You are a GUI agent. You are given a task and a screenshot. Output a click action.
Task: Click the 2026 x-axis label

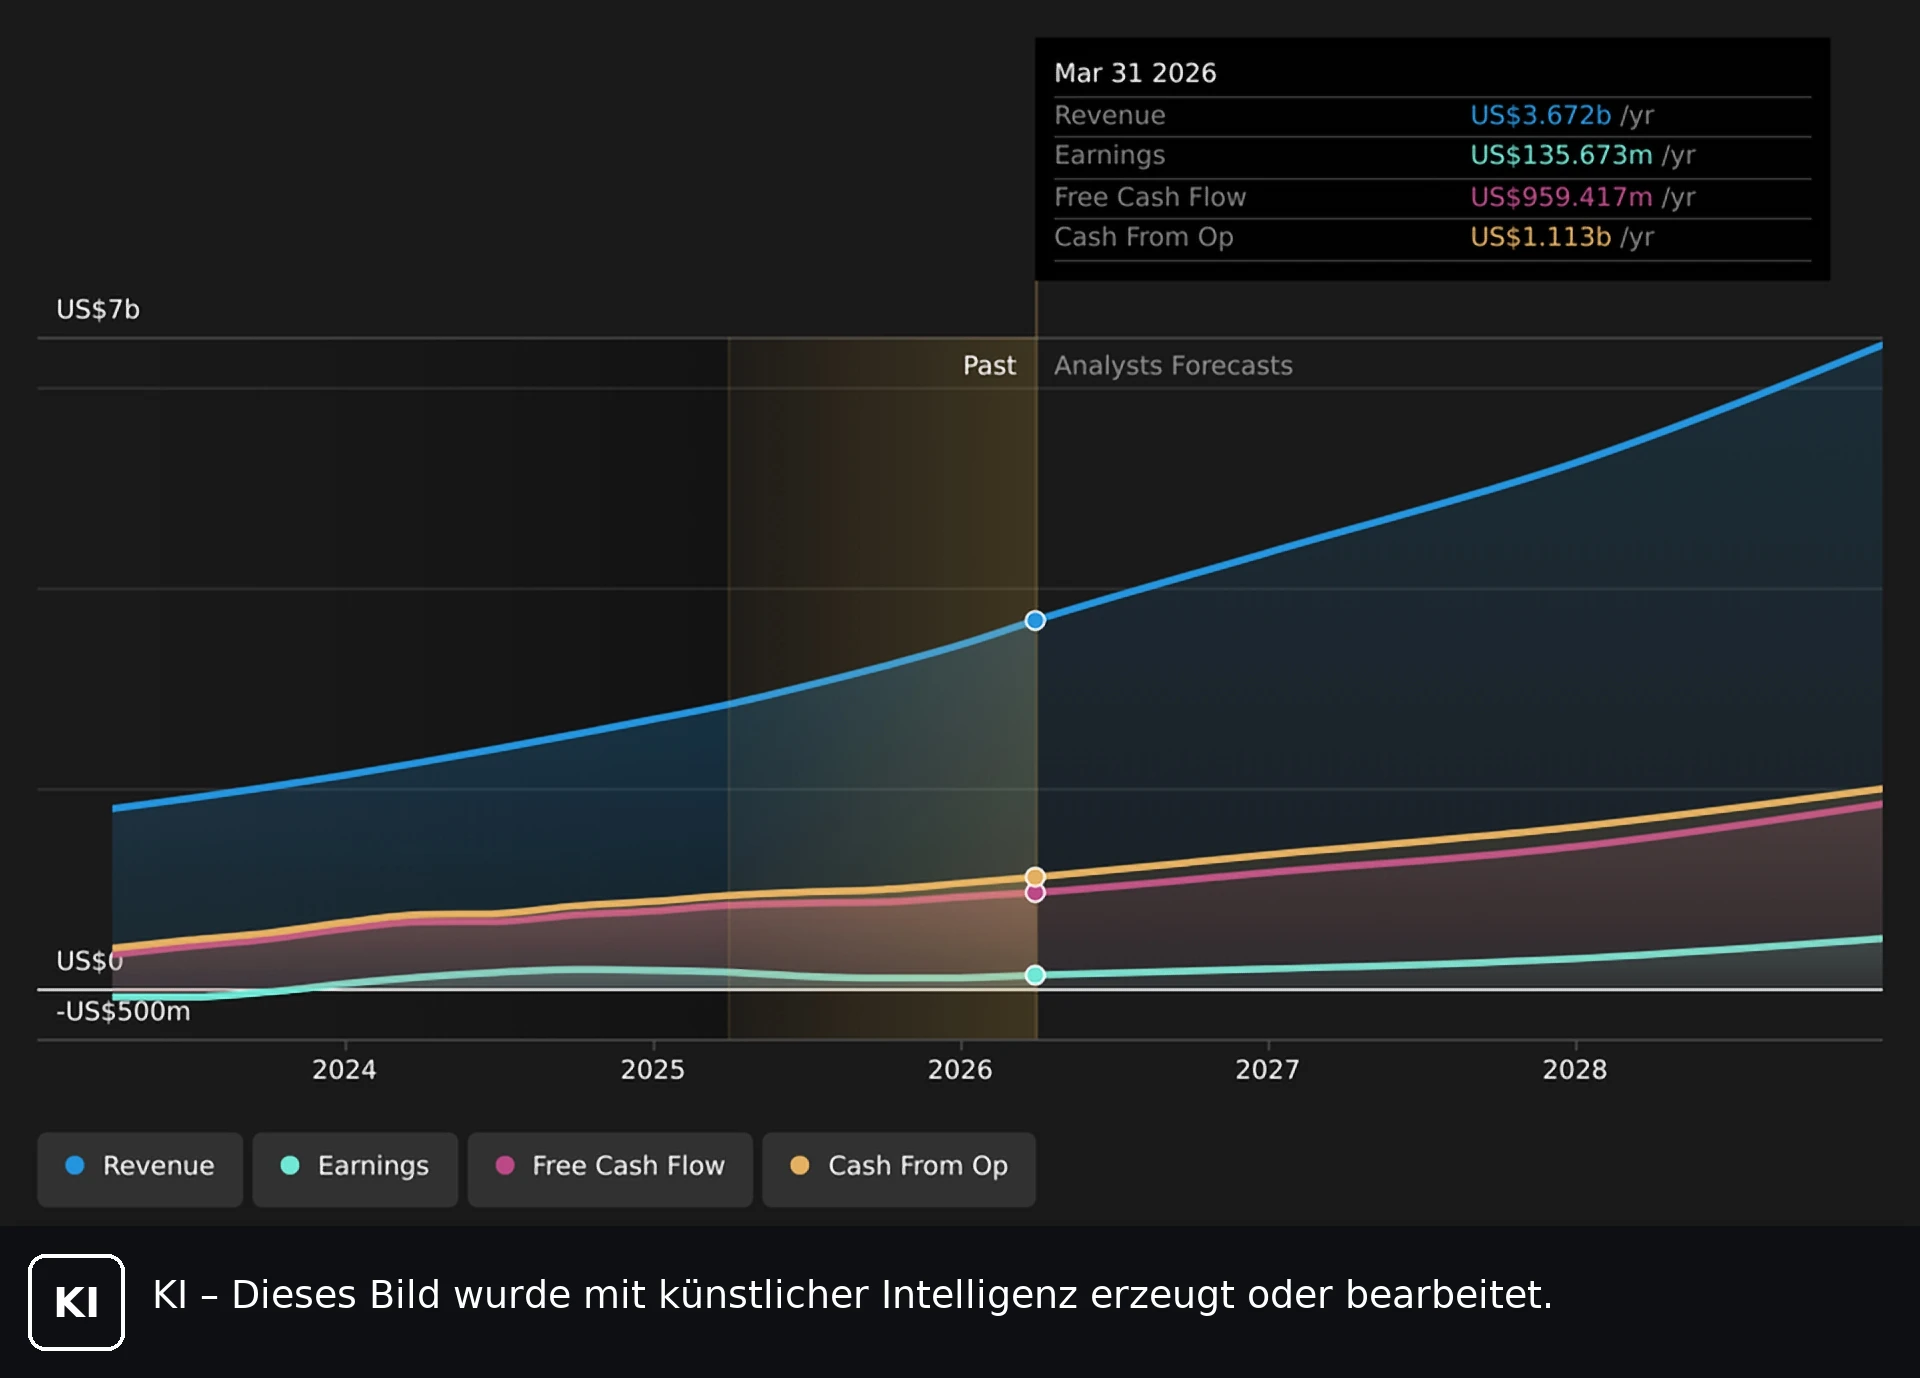pyautogui.click(x=960, y=1070)
